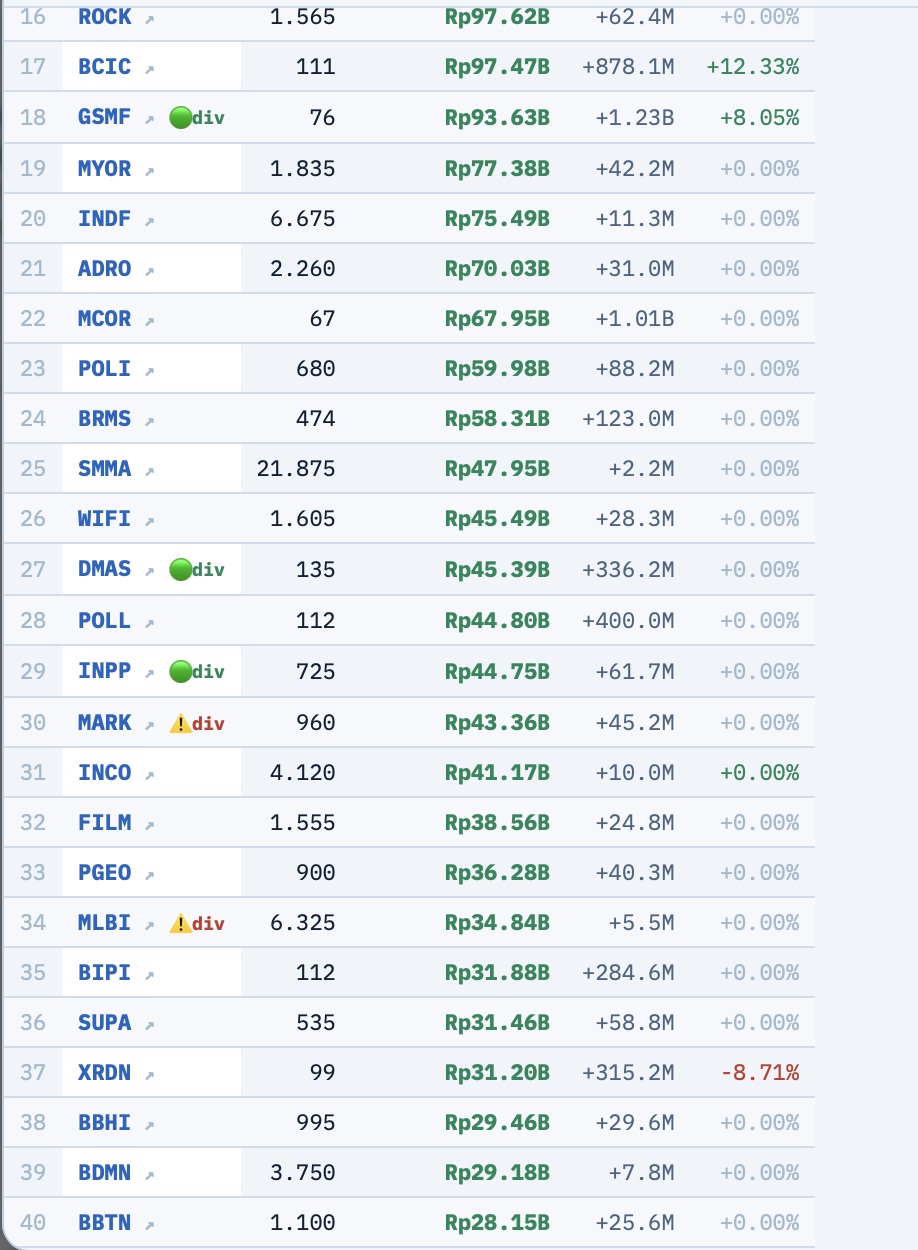918x1250 pixels.
Task: Click external arrow icon next to MLBI
Action: (x=150, y=924)
